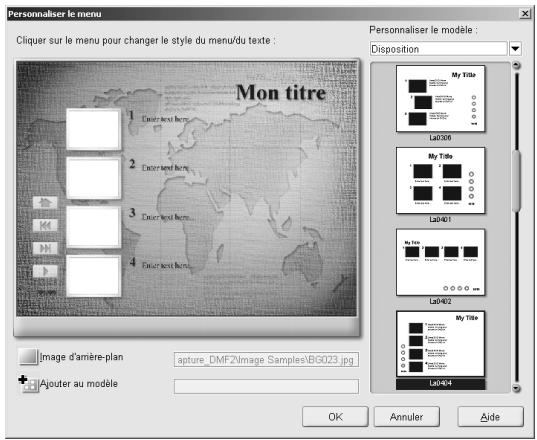The image size is (537, 440).
Task: Click the Image d'arrière-plan icon
Action: 28,356
